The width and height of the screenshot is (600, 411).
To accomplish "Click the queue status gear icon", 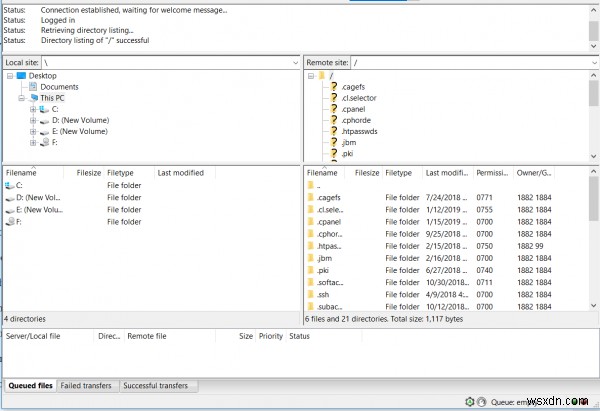I will point(470,401).
